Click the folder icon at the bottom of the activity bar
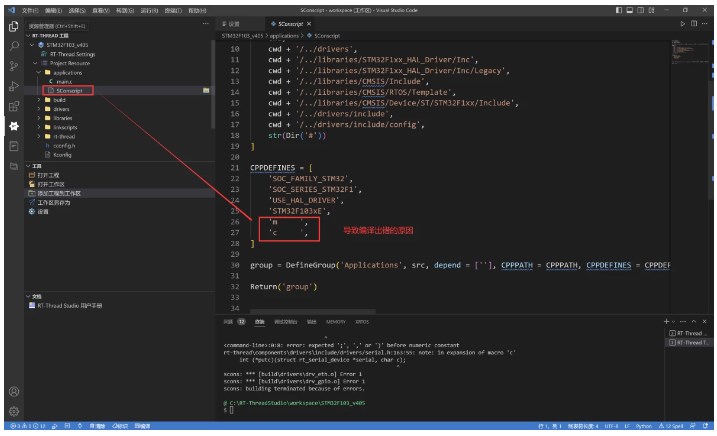This screenshot has height=436, width=717. (14, 166)
